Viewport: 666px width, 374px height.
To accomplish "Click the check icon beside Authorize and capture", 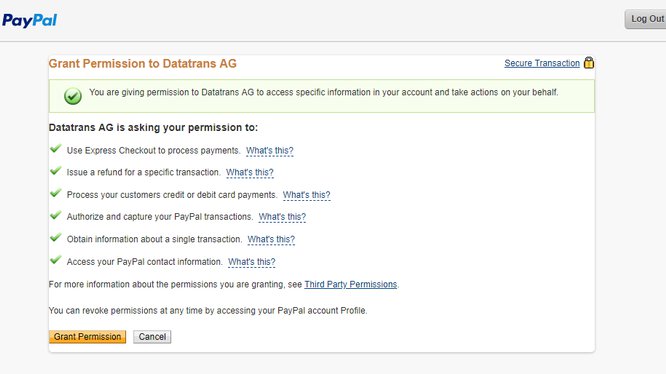I will [x=56, y=215].
